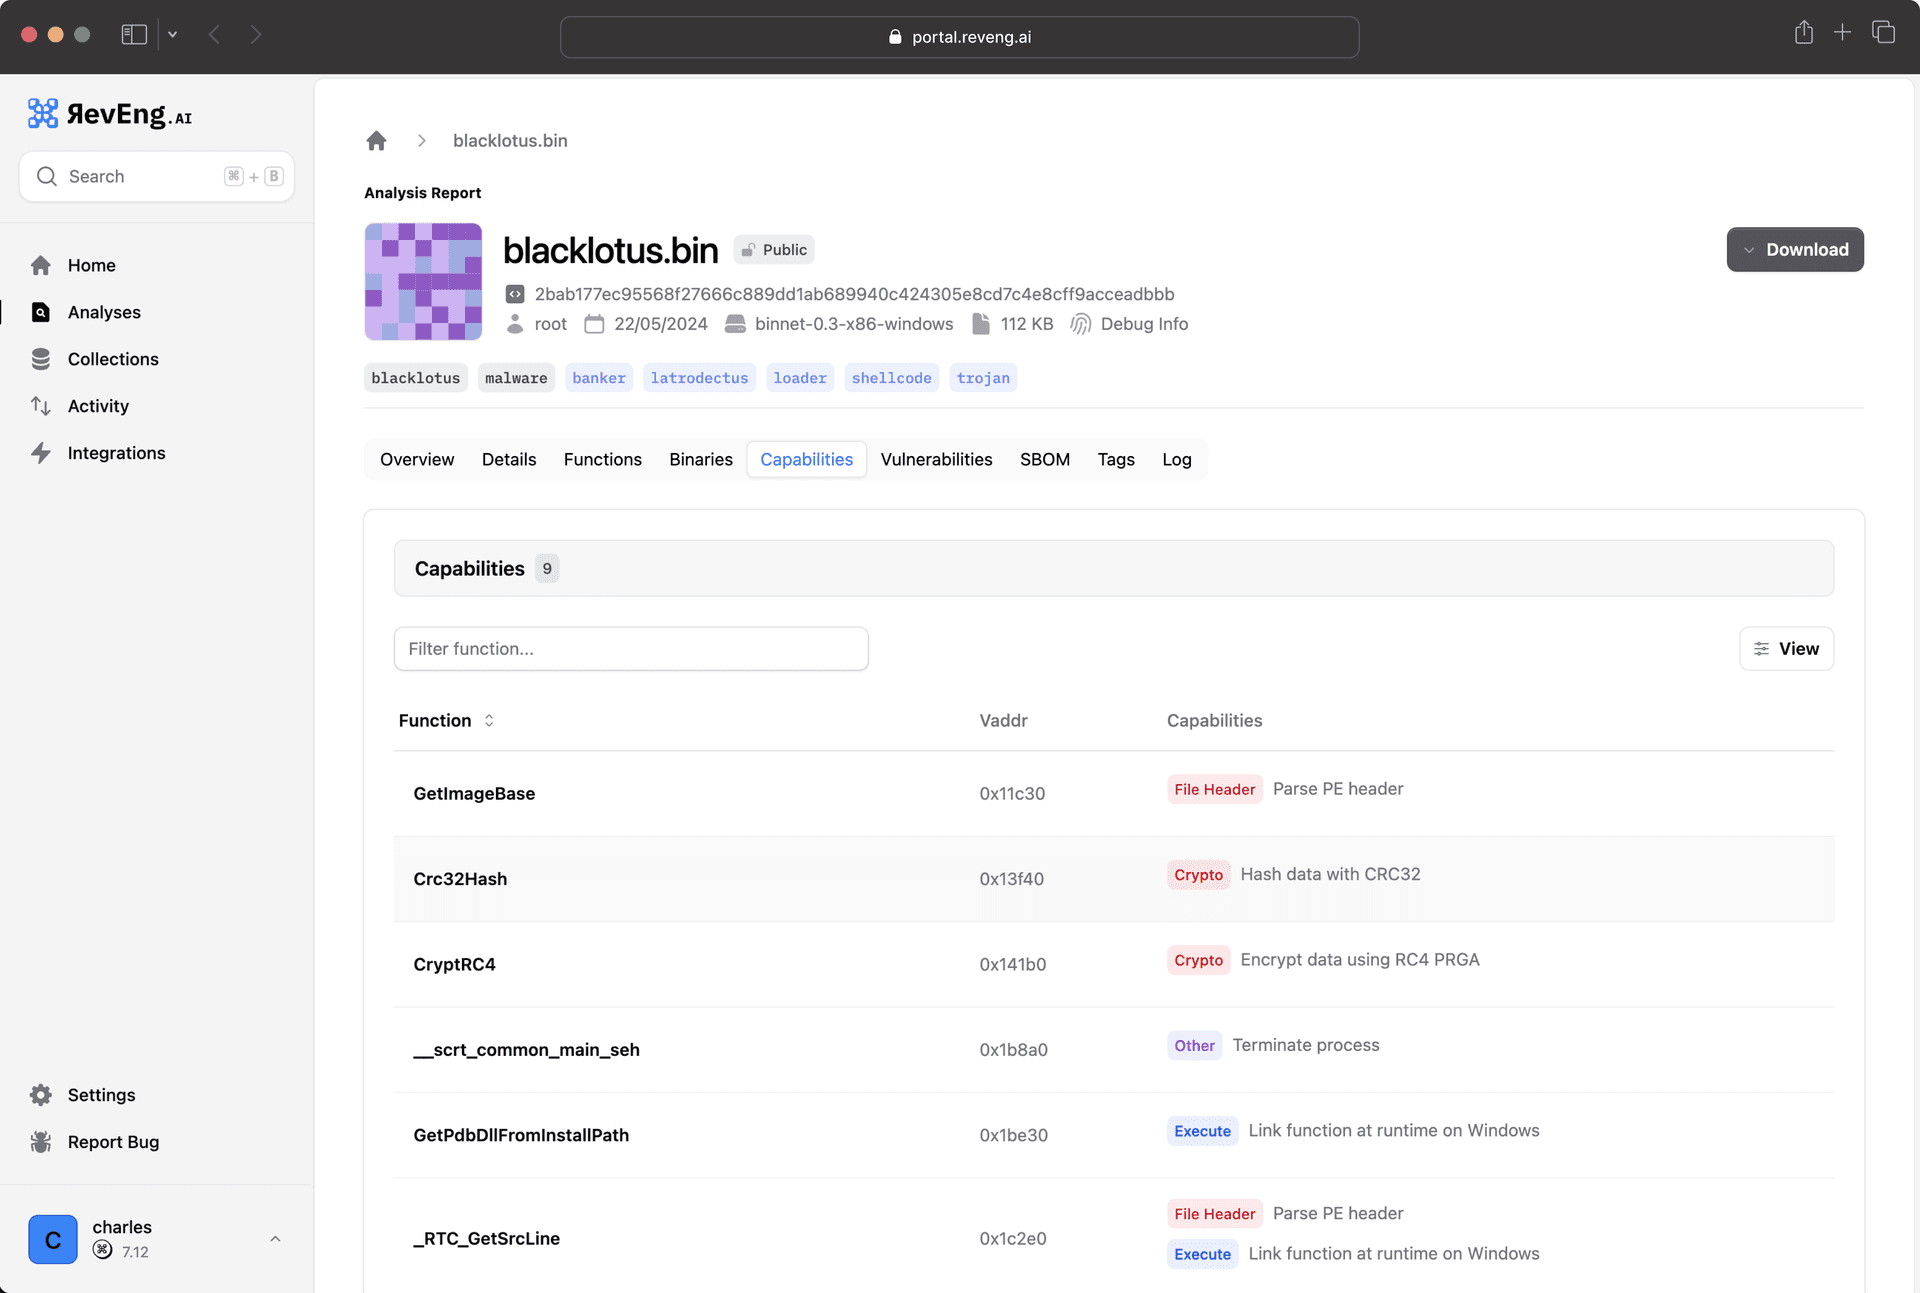
Task: View the Activity page icon
Action: 42,406
